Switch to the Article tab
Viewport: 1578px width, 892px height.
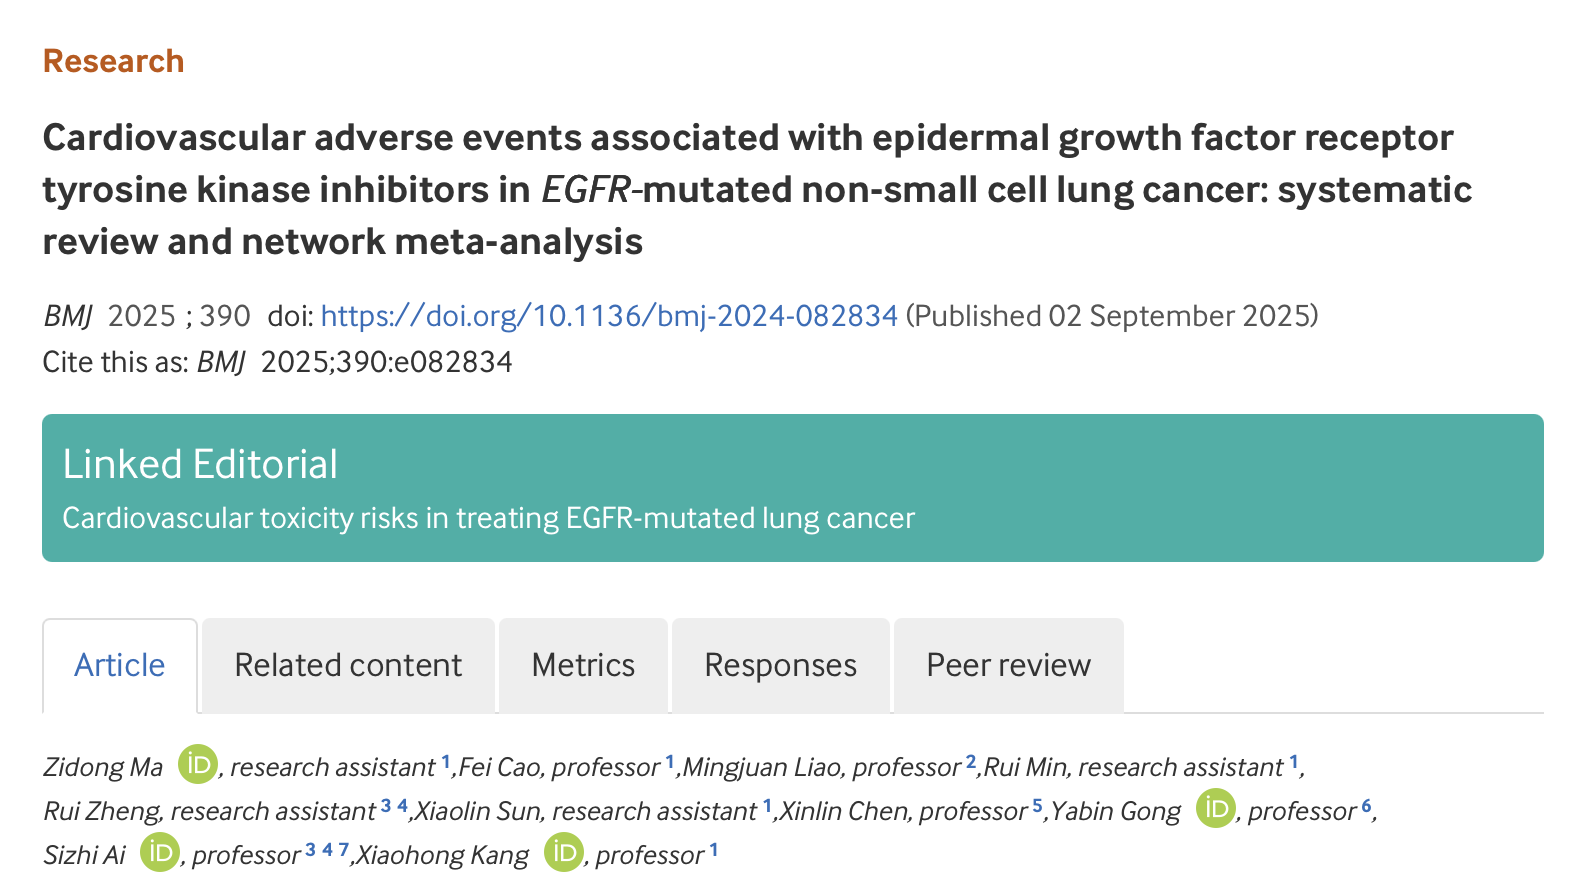pos(120,666)
